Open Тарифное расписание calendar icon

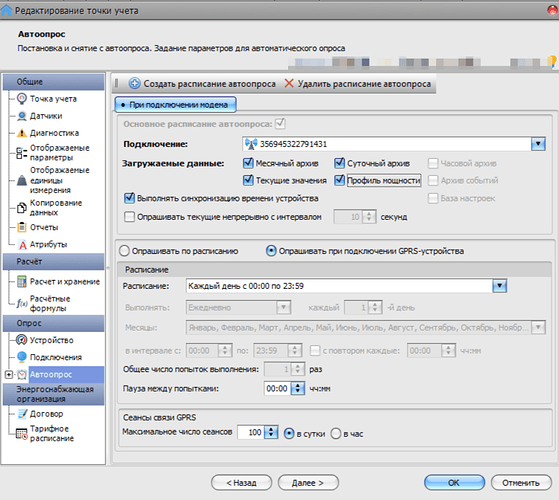[x=22, y=434]
